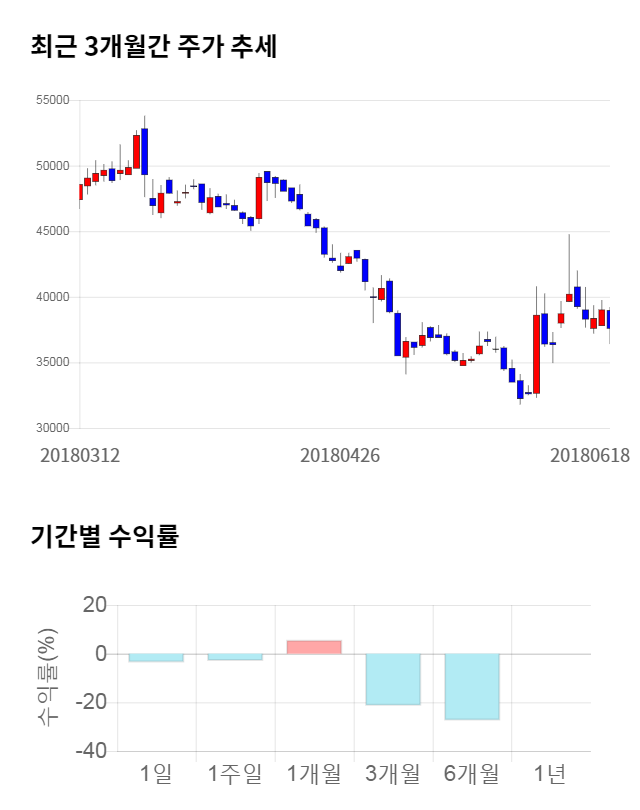This screenshot has height=810, width=640.
Task: Click the 기간별 수익률 heading
Action: (104, 536)
